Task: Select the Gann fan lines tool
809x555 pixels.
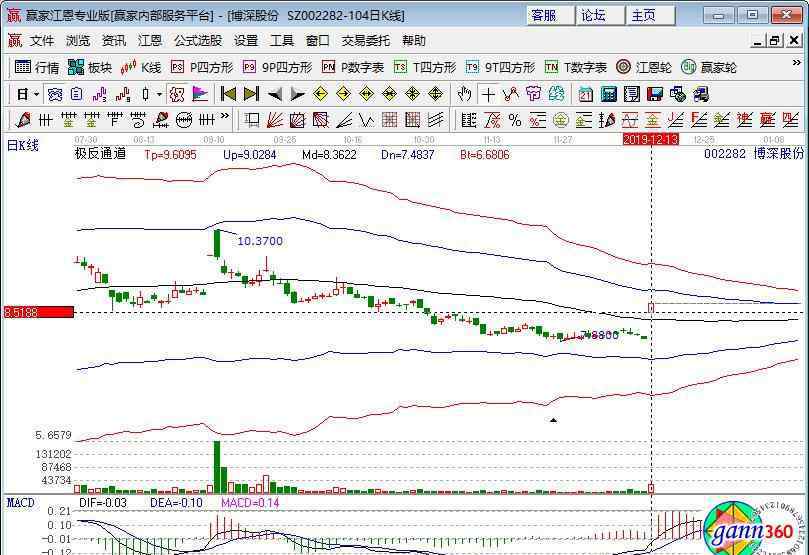Action: pyautogui.click(x=274, y=121)
